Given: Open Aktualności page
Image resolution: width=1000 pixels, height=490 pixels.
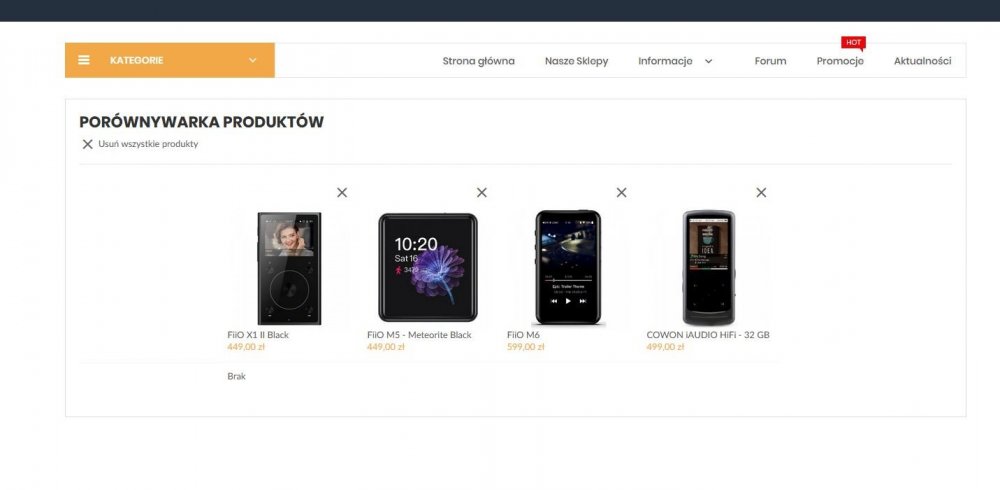Looking at the screenshot, I should (x=922, y=61).
